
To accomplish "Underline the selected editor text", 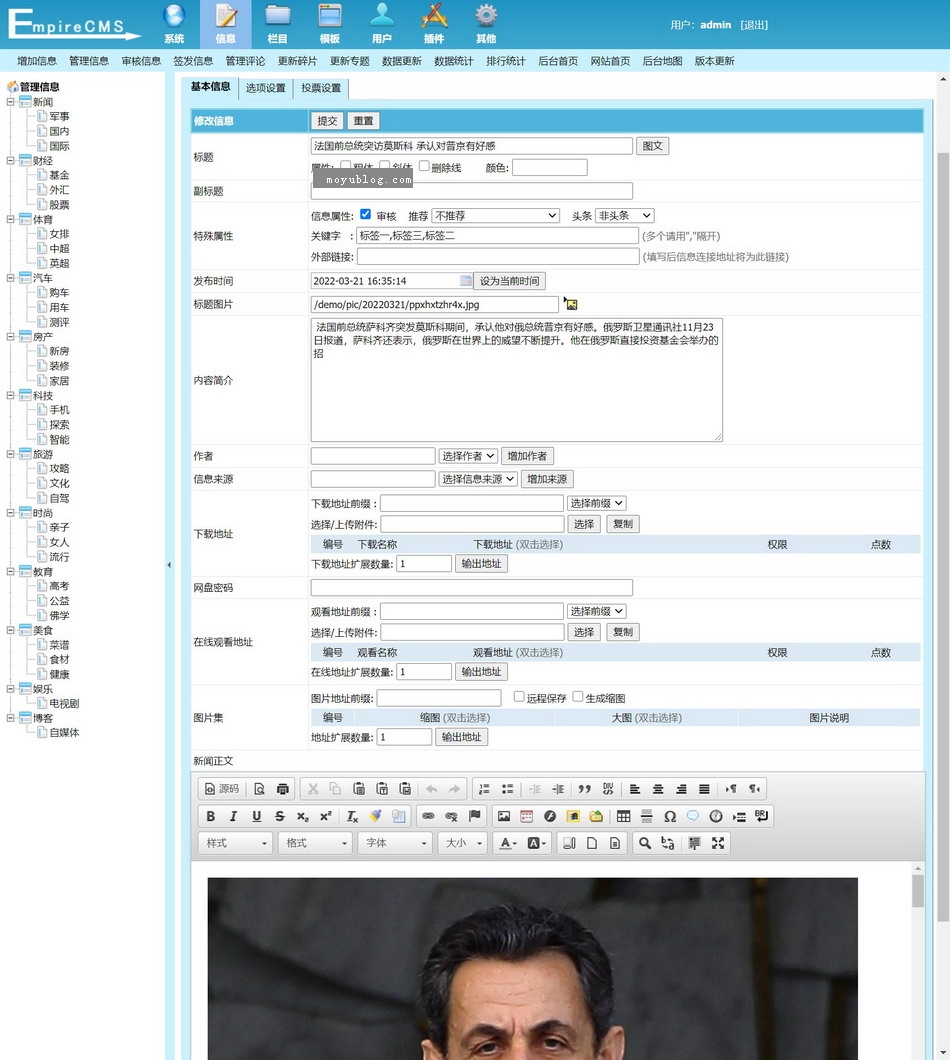I will click(x=256, y=816).
